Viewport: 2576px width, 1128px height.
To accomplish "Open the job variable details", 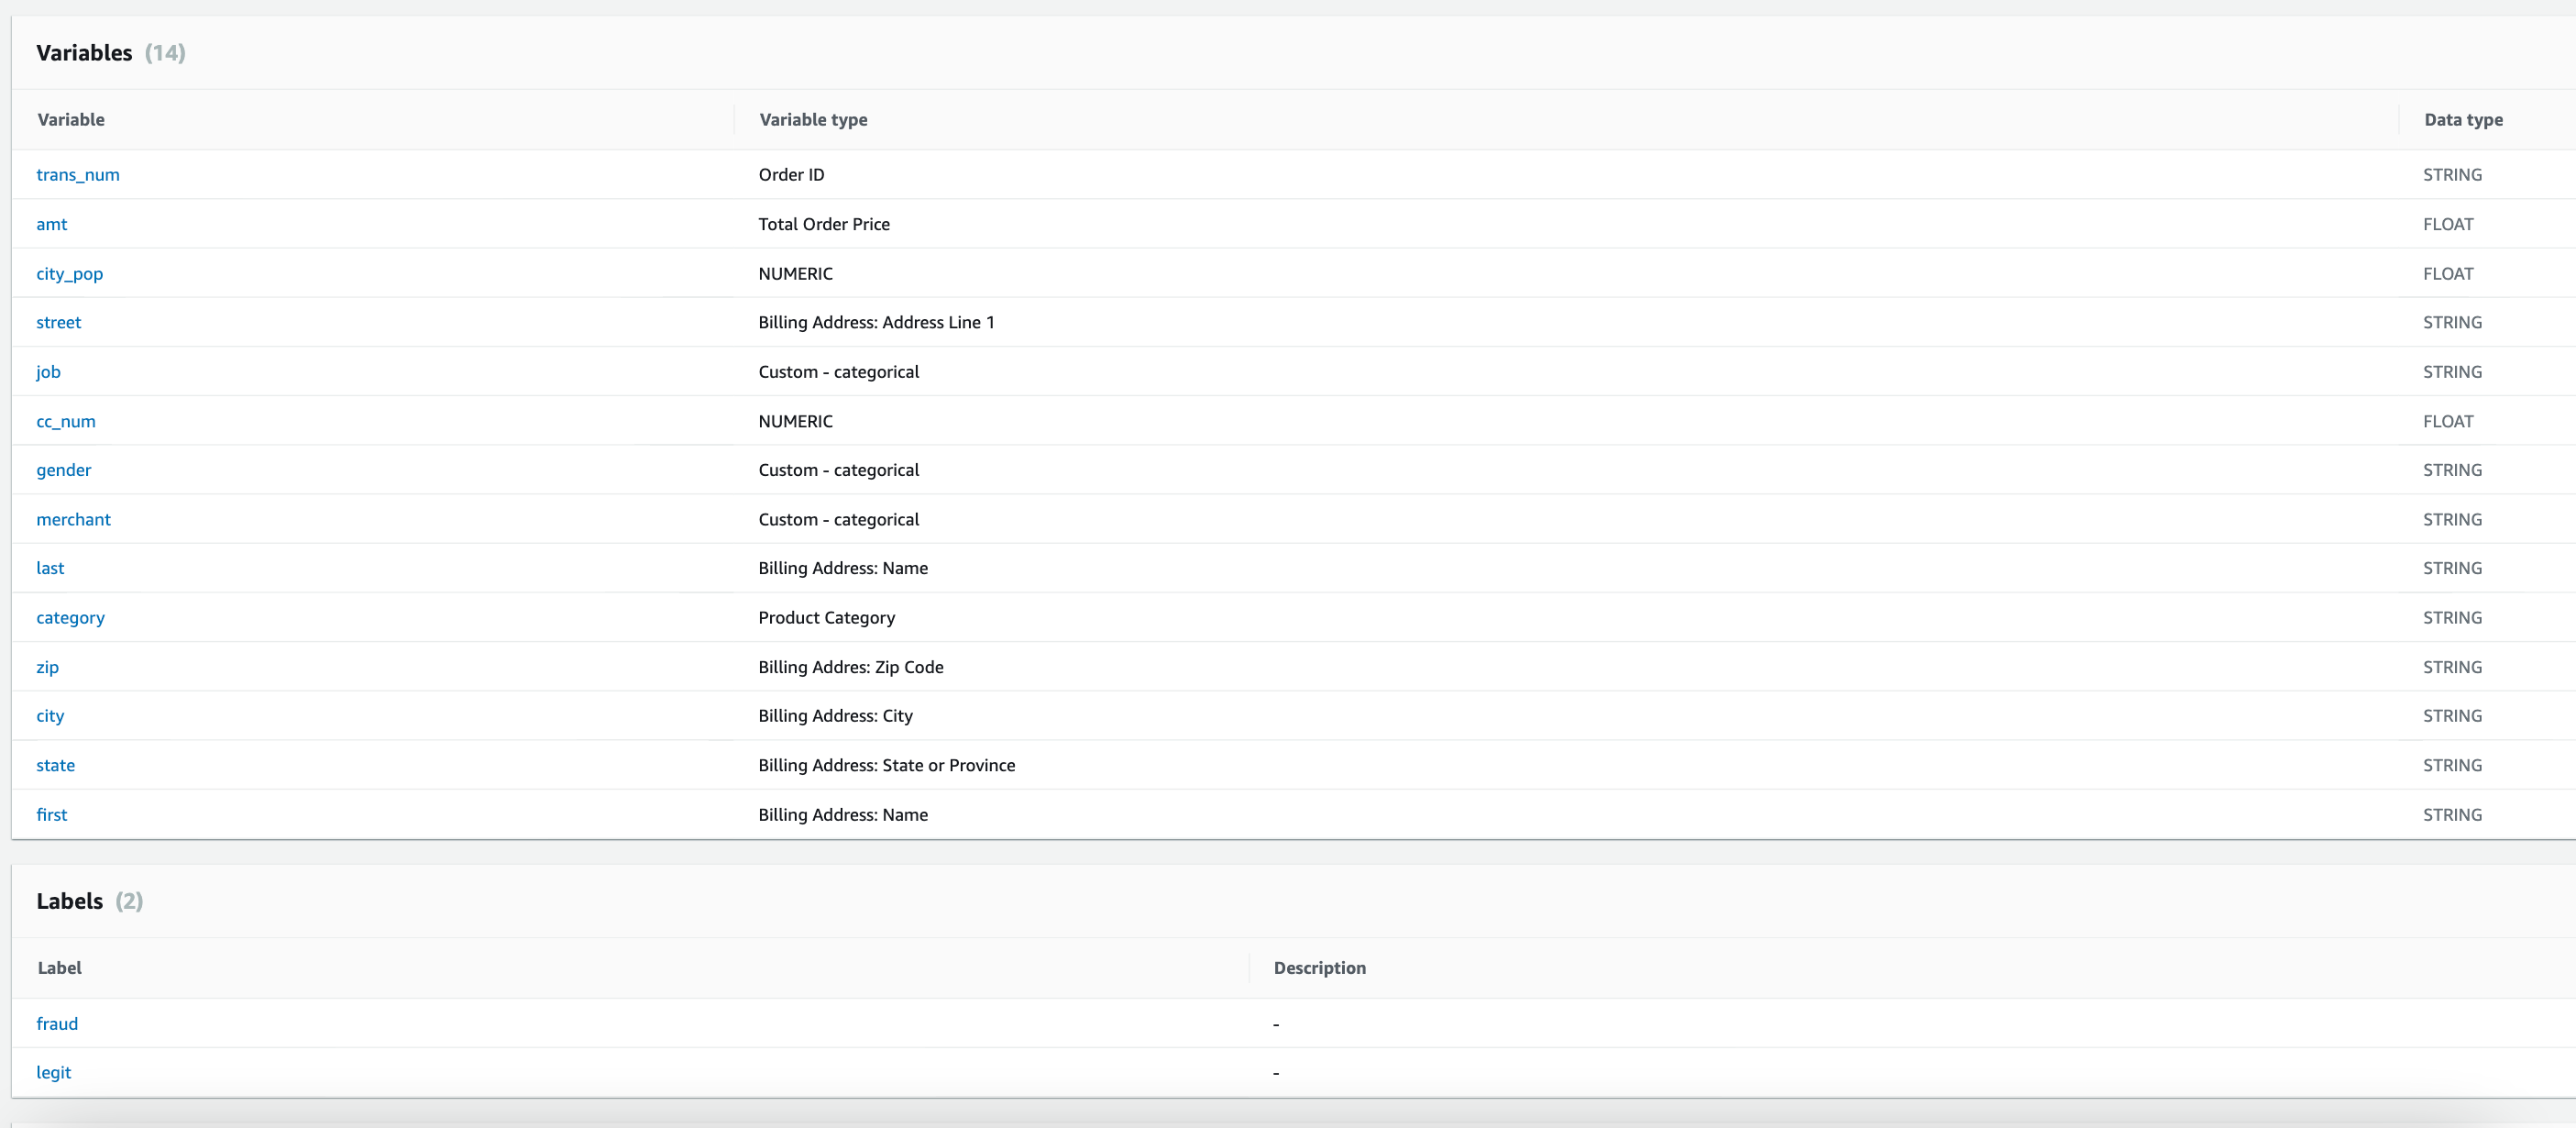I will tap(48, 372).
